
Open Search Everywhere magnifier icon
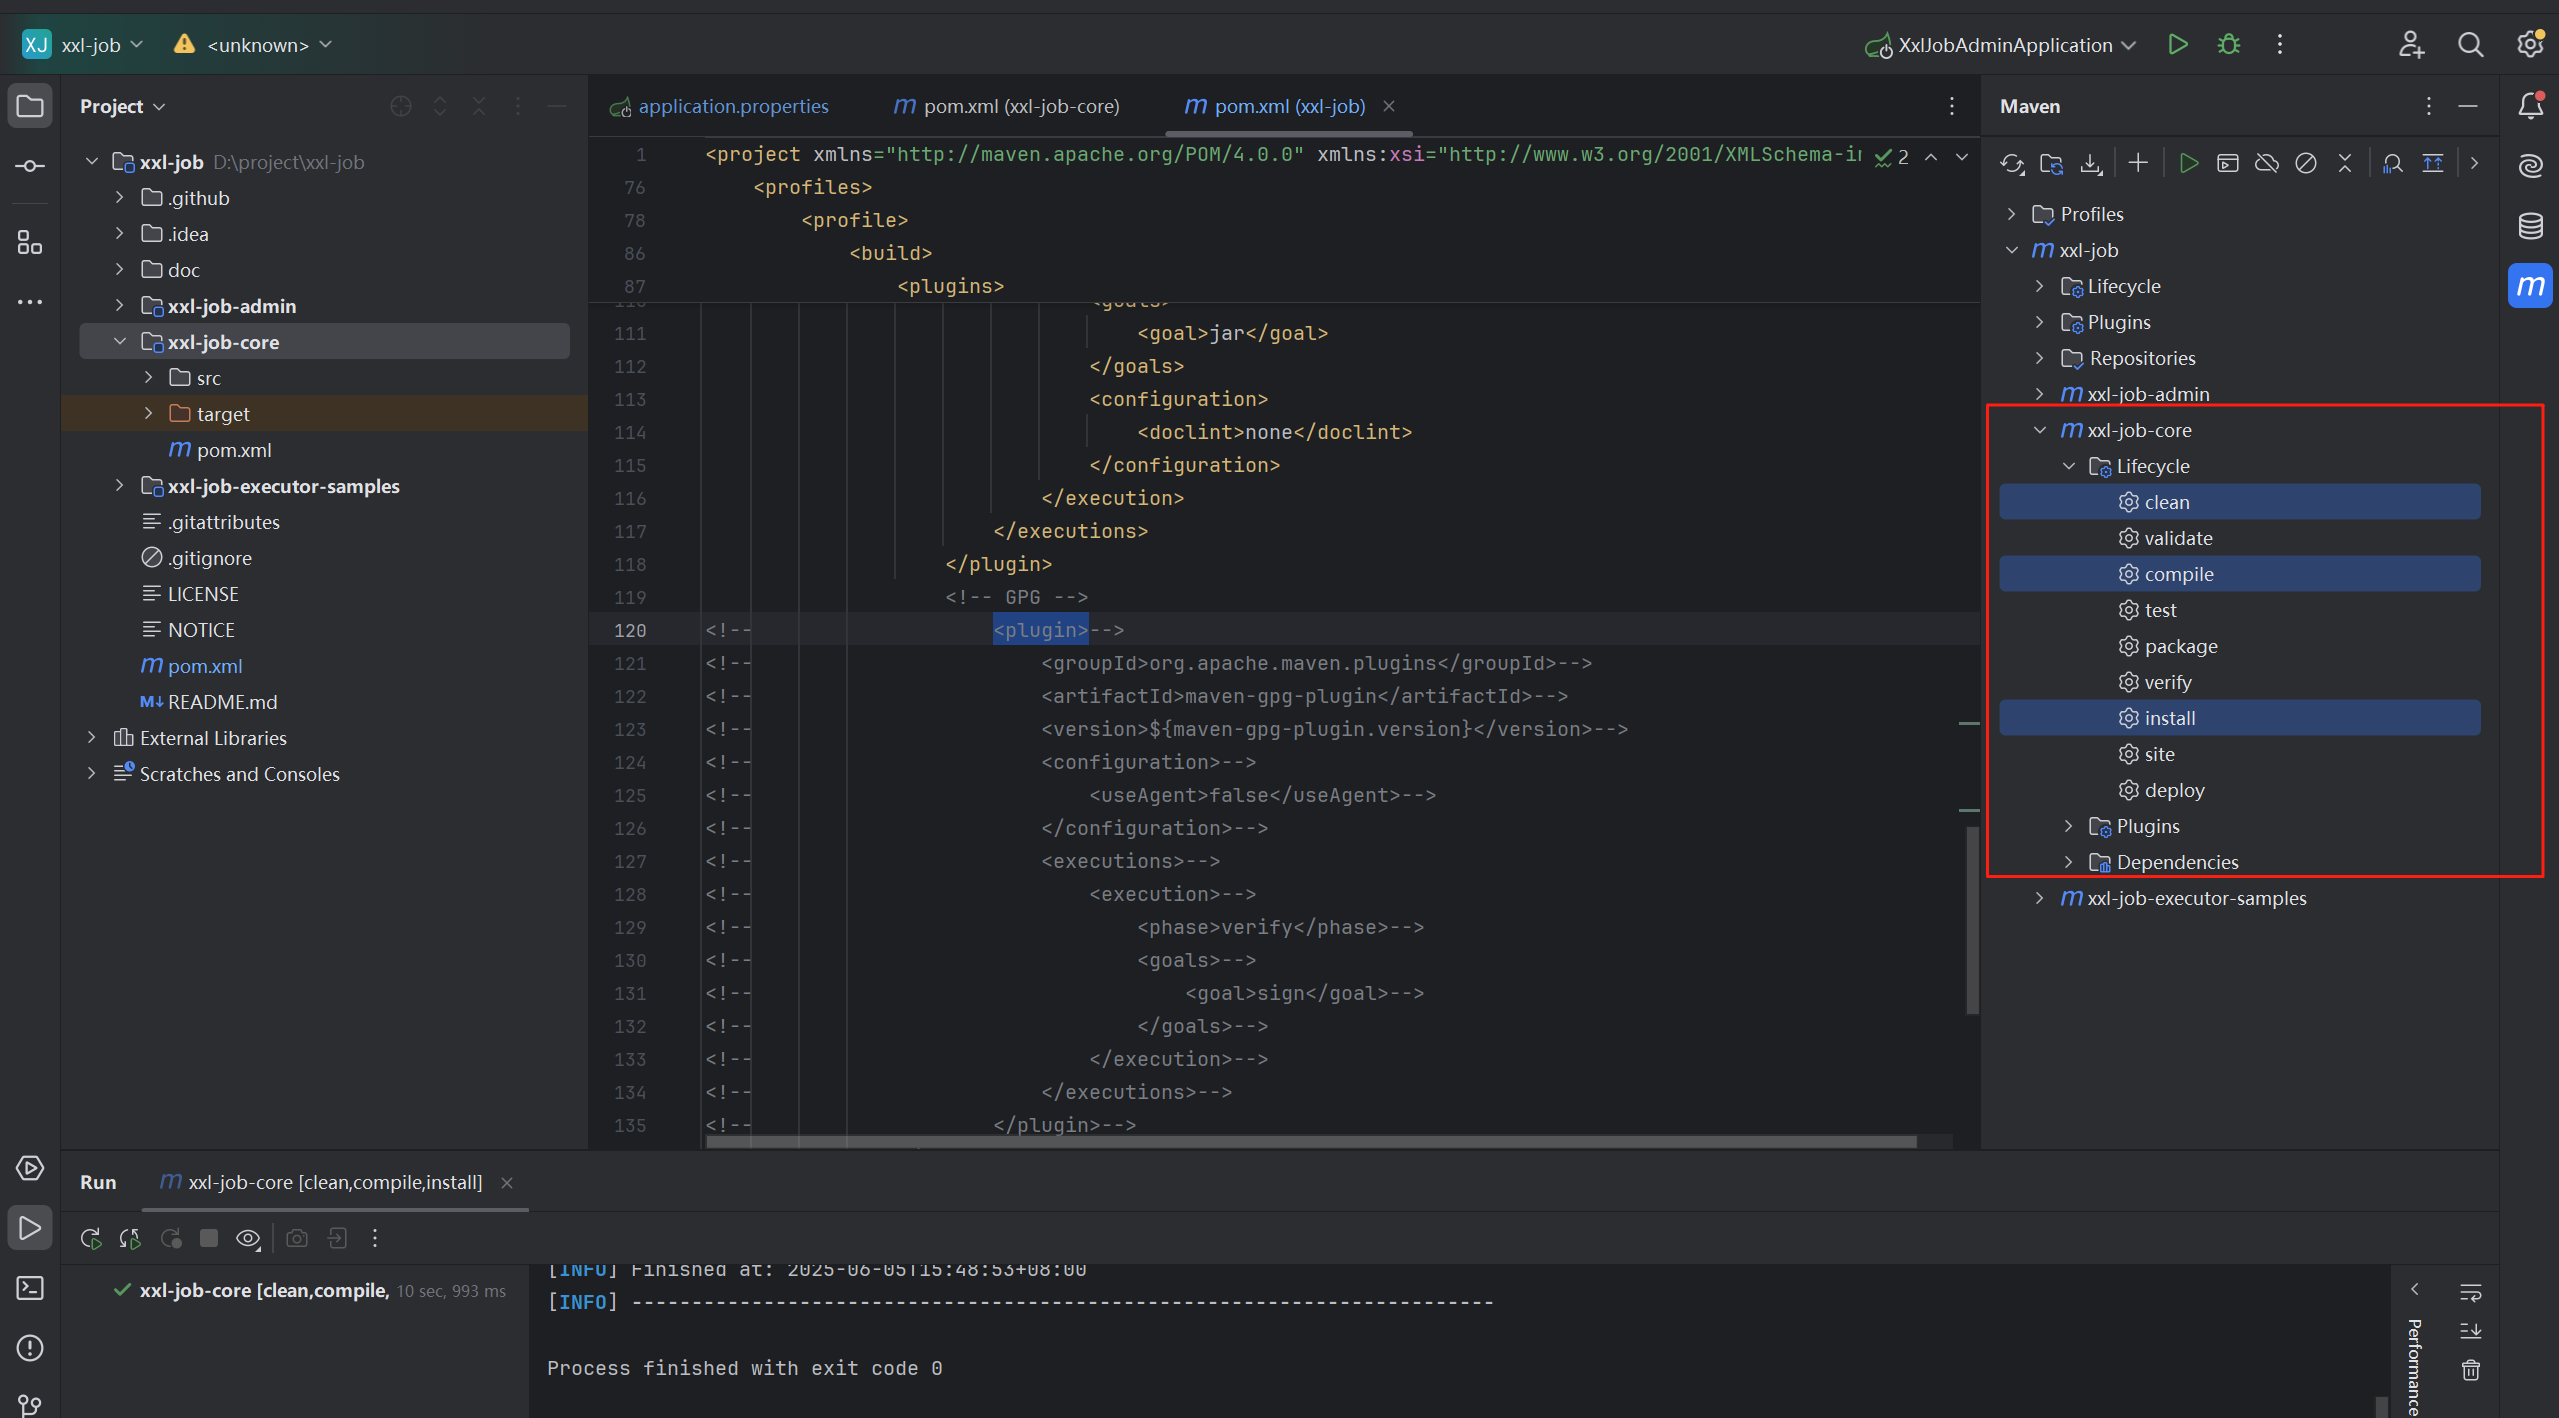tap(2470, 45)
